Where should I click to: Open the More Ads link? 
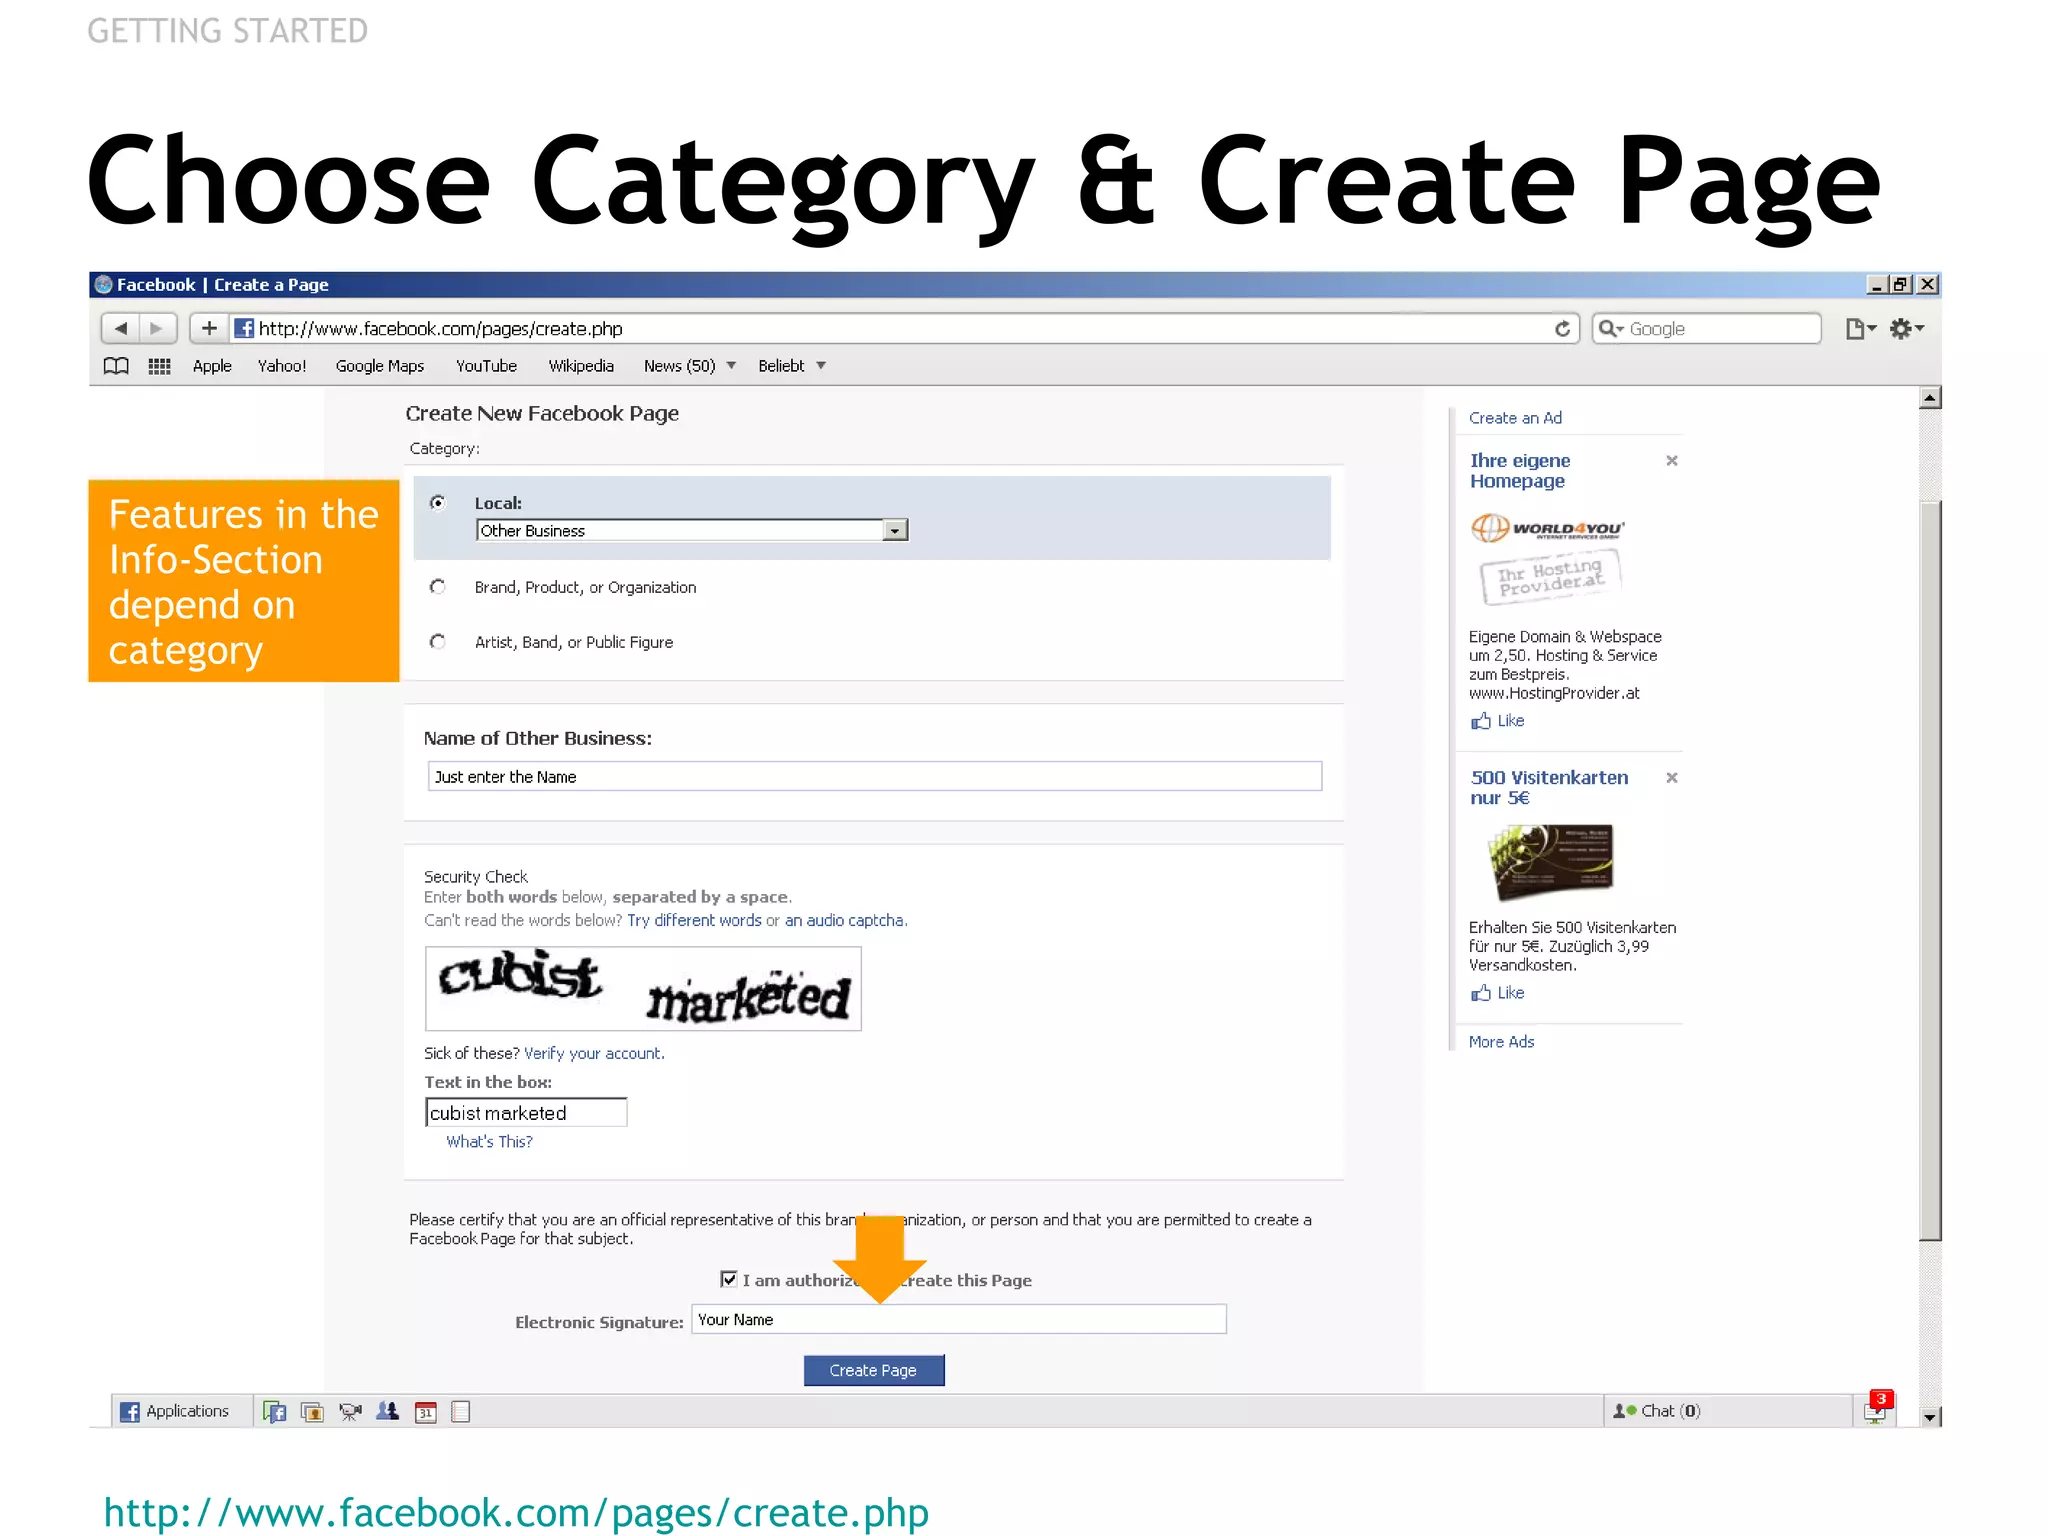(1501, 1042)
